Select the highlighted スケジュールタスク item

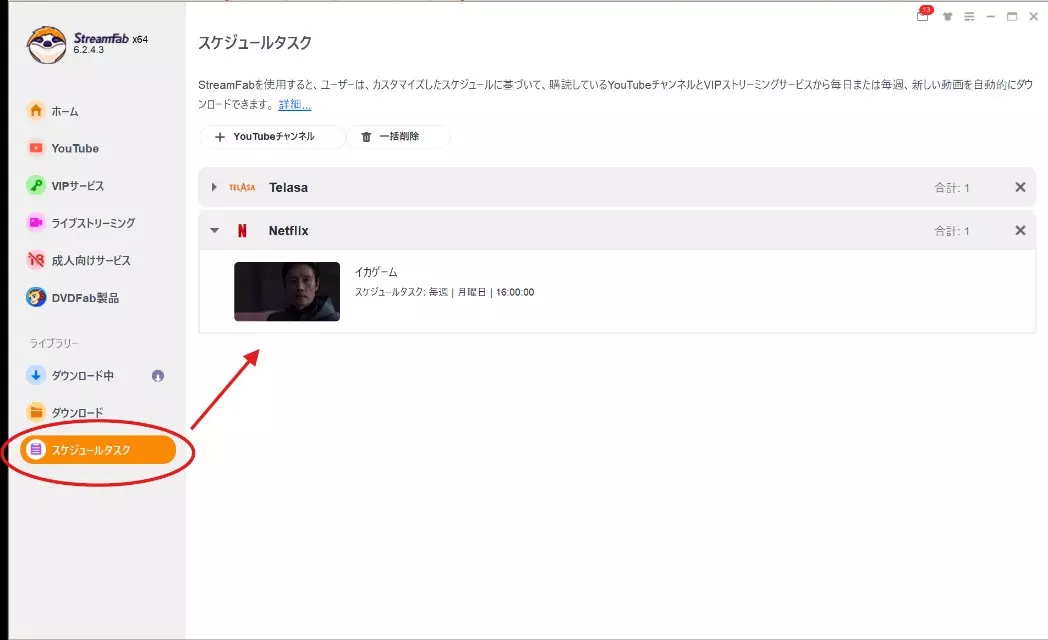pos(98,450)
